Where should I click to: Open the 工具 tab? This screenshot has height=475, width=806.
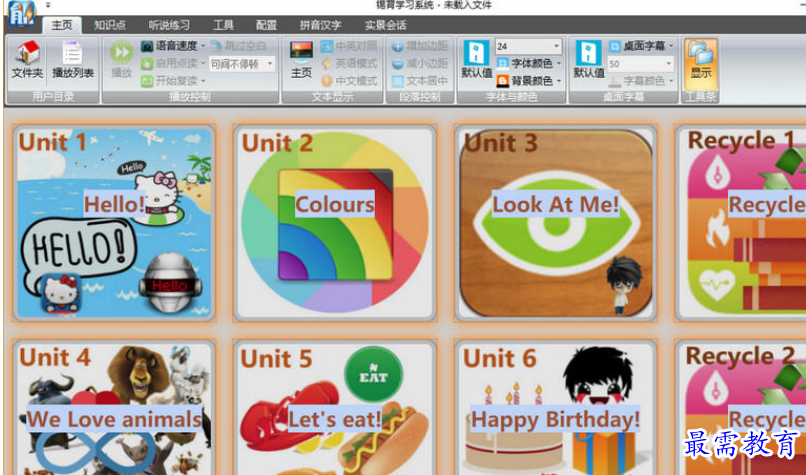[224, 25]
